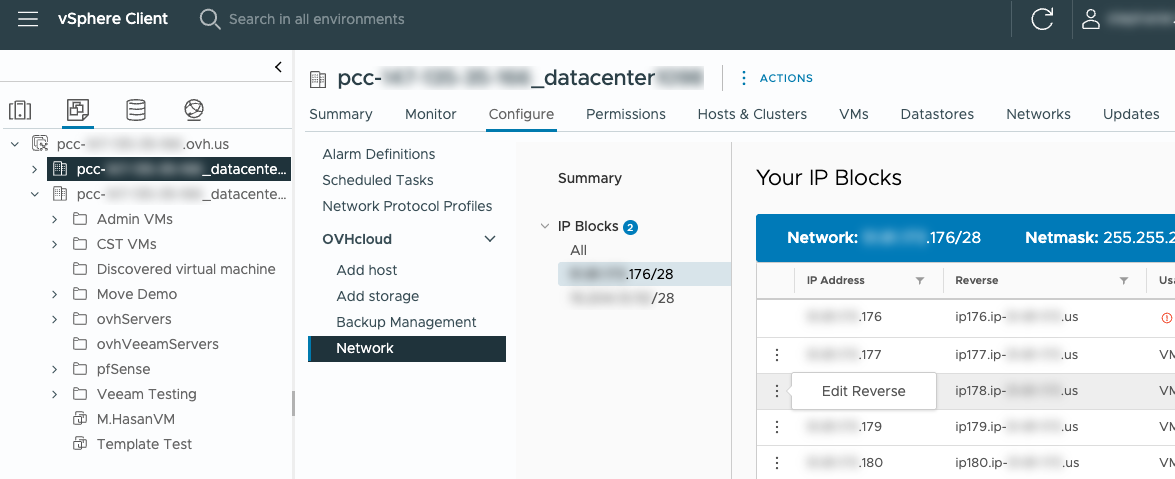Screen dimensions: 1175x479
Task: Click the datacenter icon beside the title
Action: coord(318,78)
